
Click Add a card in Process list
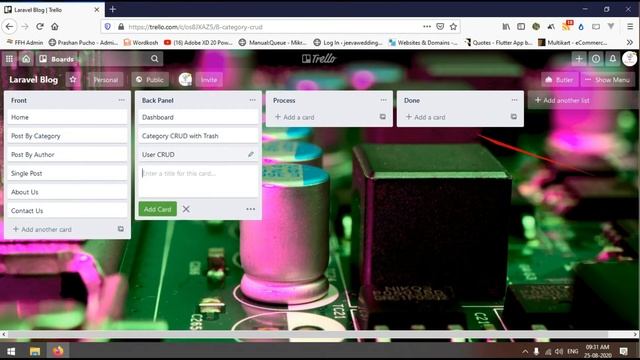[x=294, y=117]
